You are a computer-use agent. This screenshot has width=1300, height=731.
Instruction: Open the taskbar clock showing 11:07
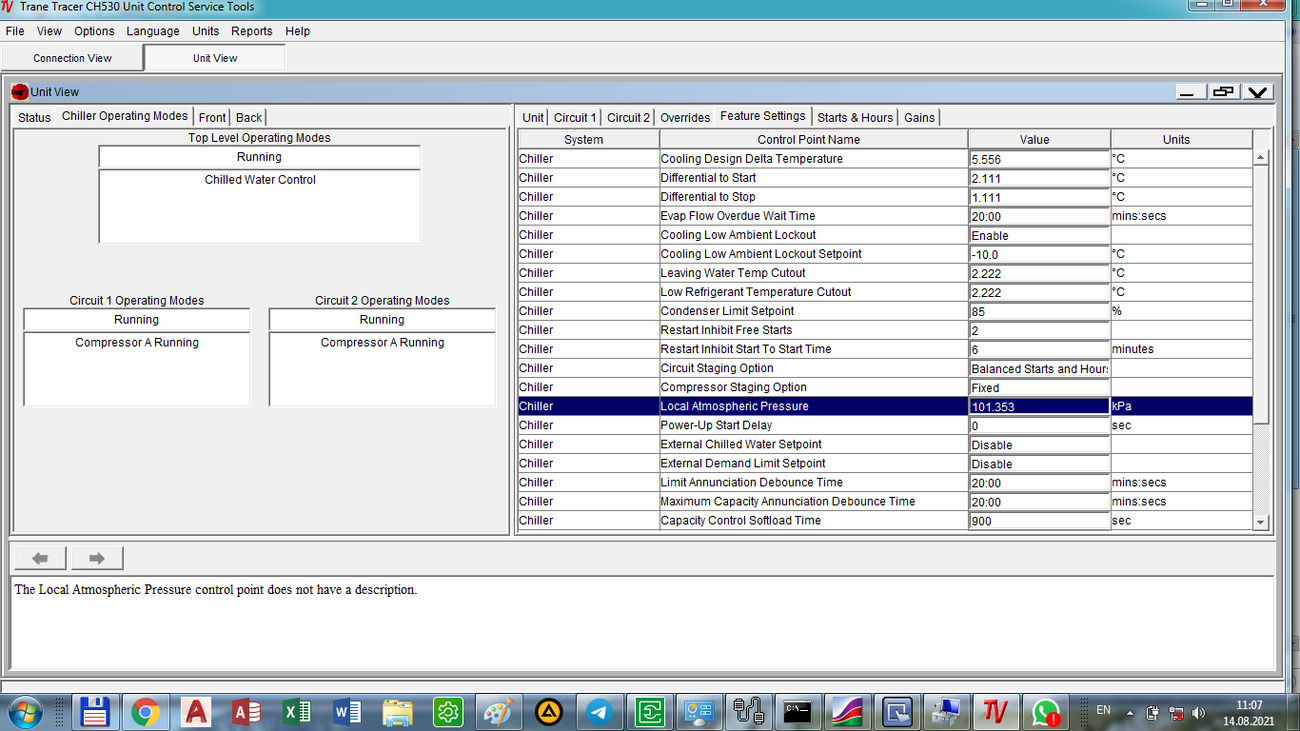1249,712
